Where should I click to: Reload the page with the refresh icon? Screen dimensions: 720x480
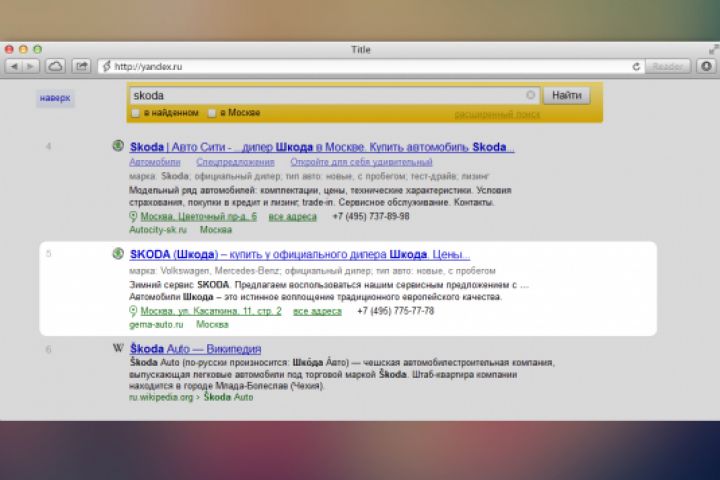(636, 67)
